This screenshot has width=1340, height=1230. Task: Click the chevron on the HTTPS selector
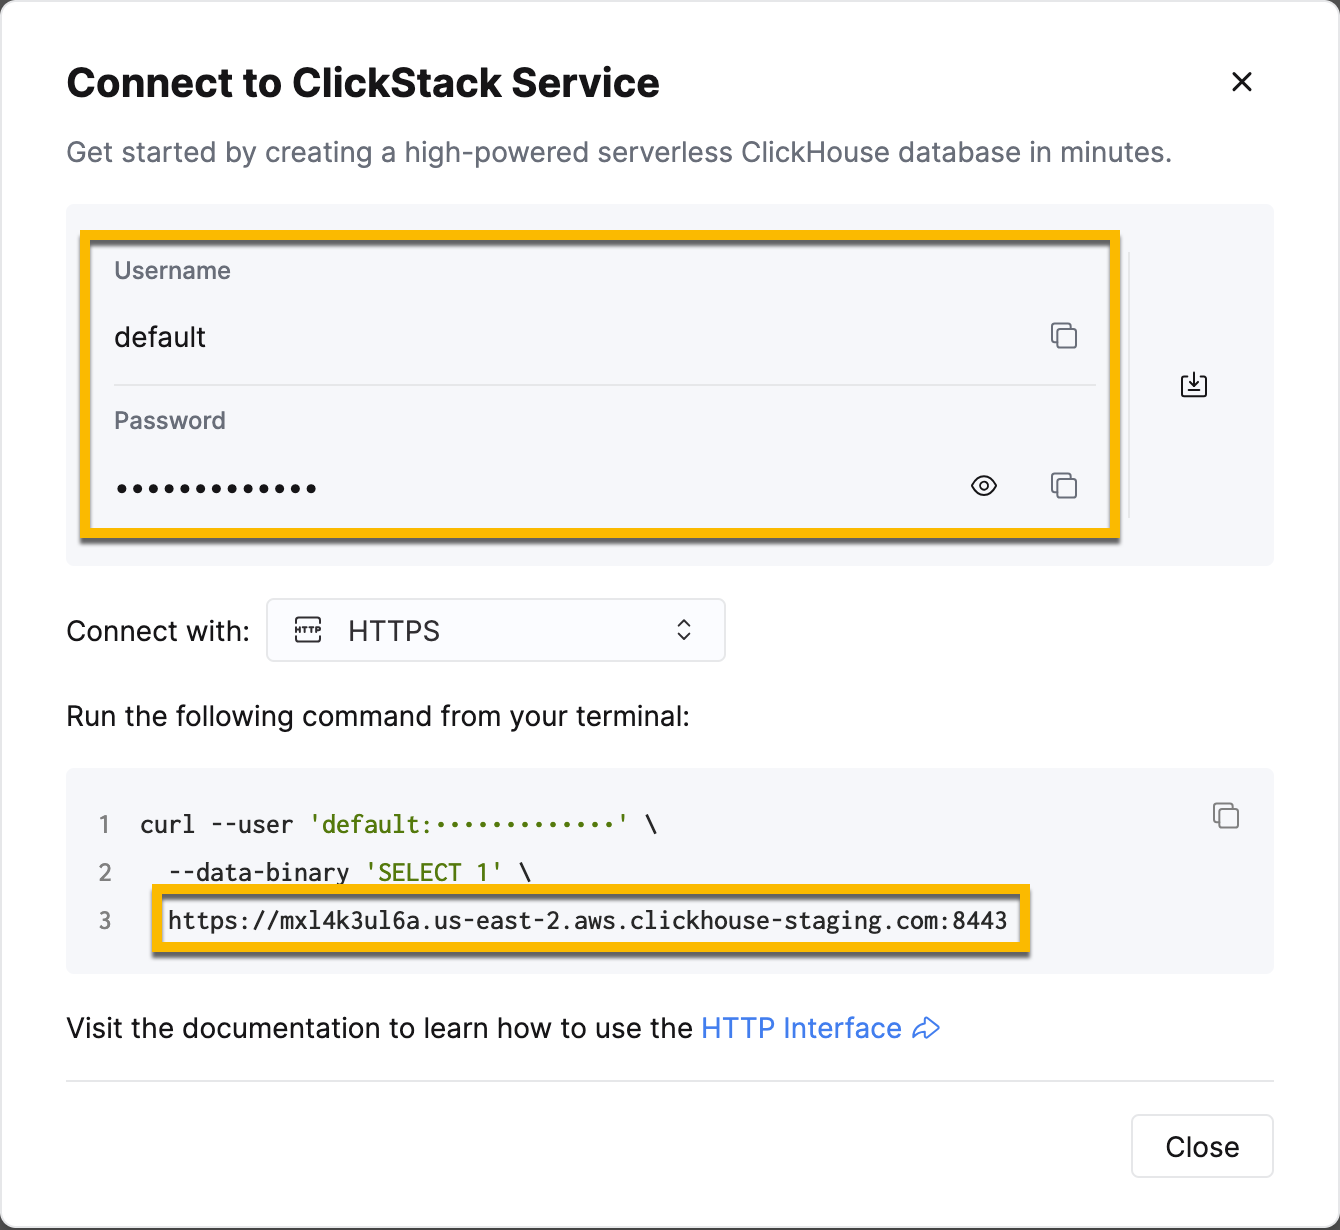[x=683, y=630]
